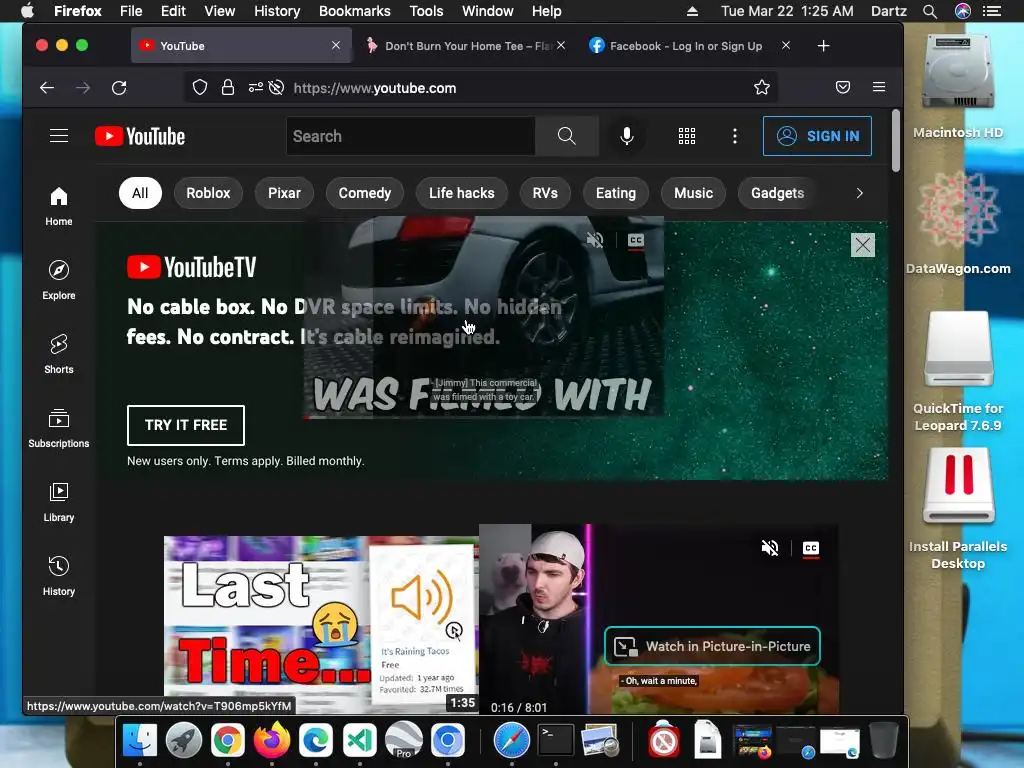Open Spotlight search in menu bar
Screen dimensions: 1024x768
[x=930, y=11]
